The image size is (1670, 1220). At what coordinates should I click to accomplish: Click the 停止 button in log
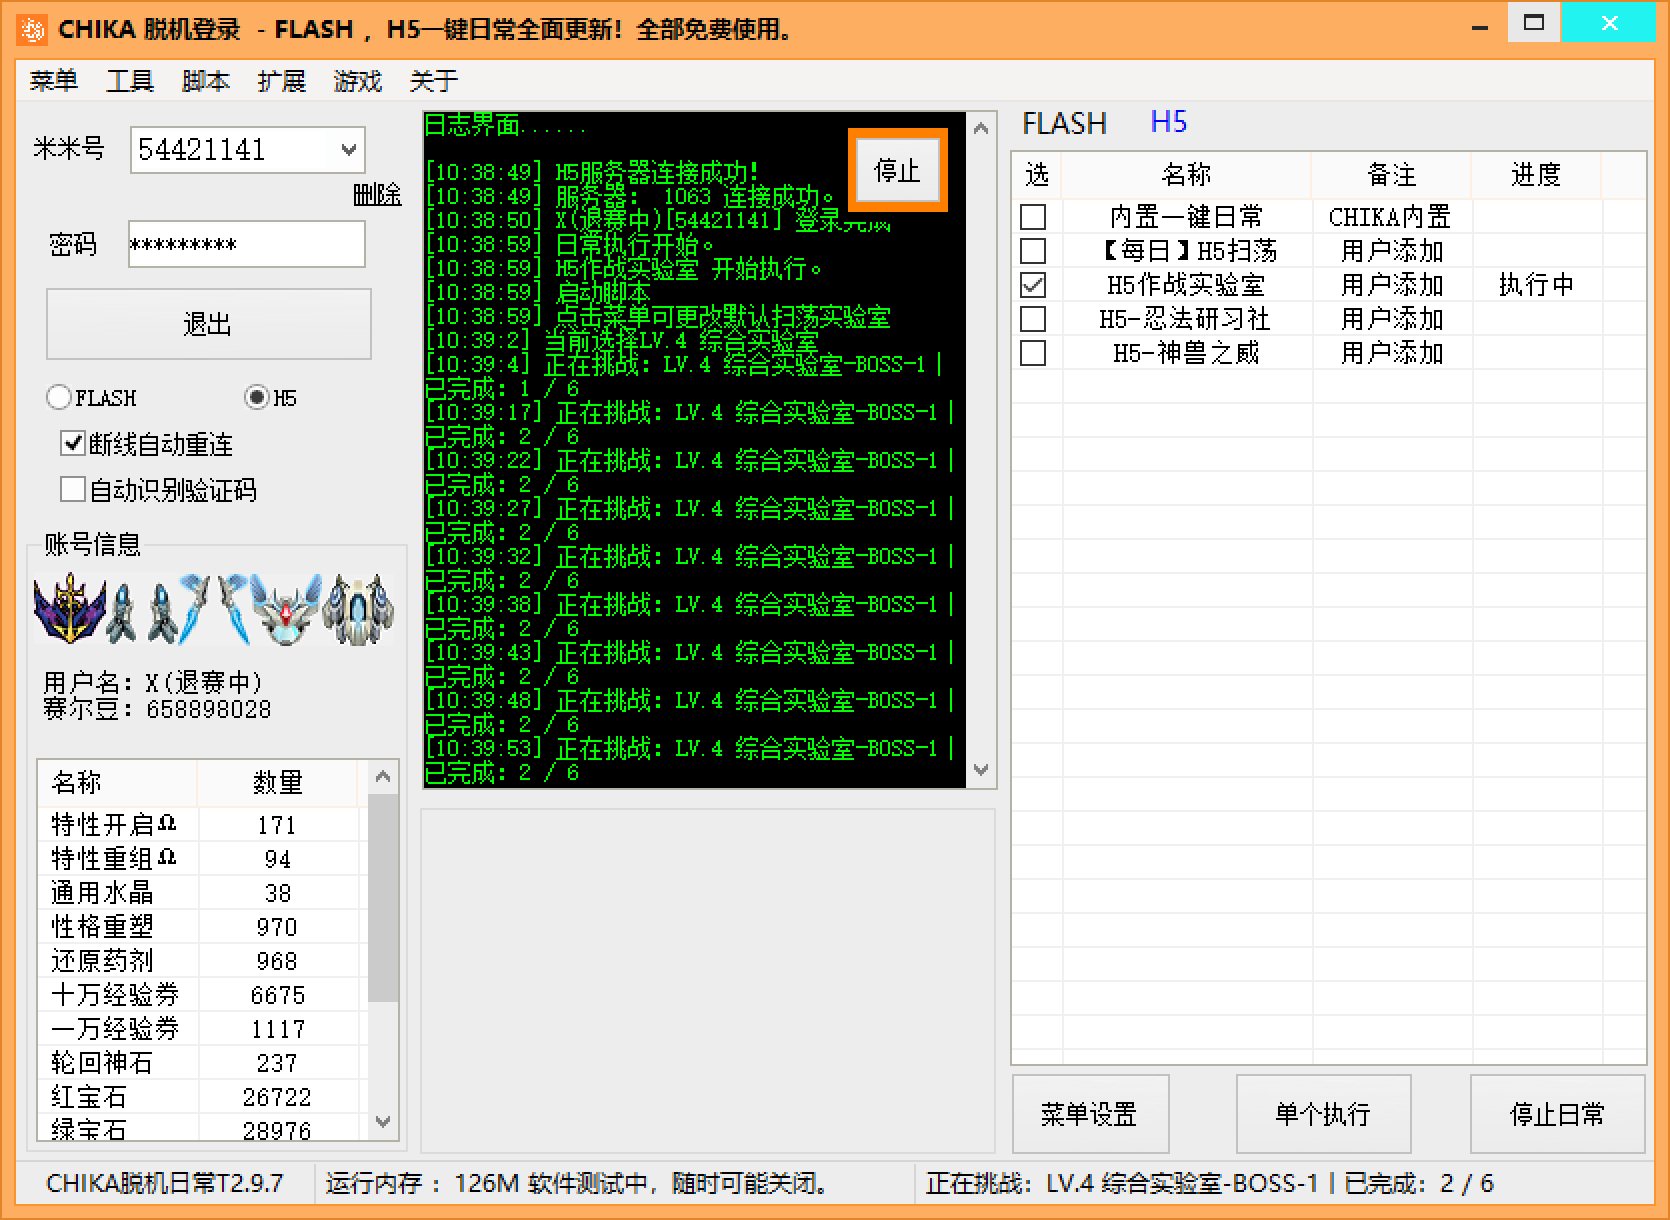[x=897, y=171]
